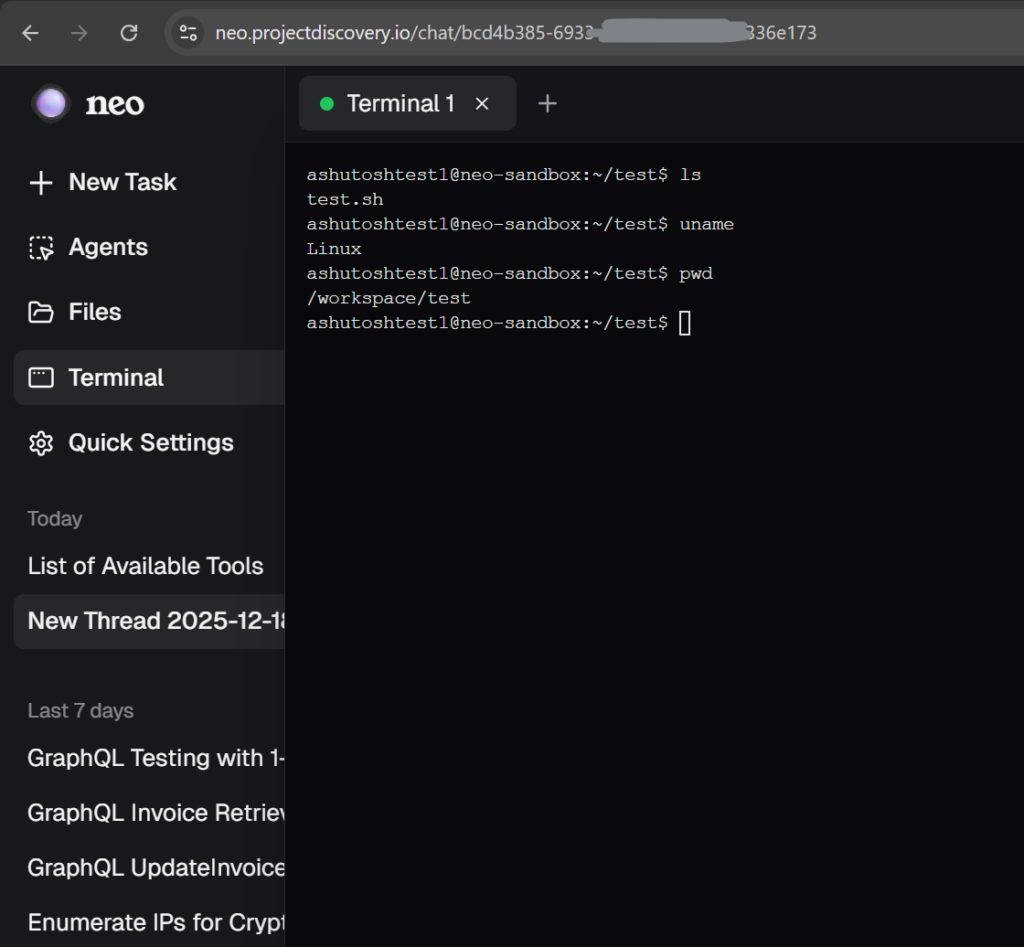Viewport: 1024px width, 947px height.
Task: Close the Terminal 1 tab
Action: pos(482,104)
